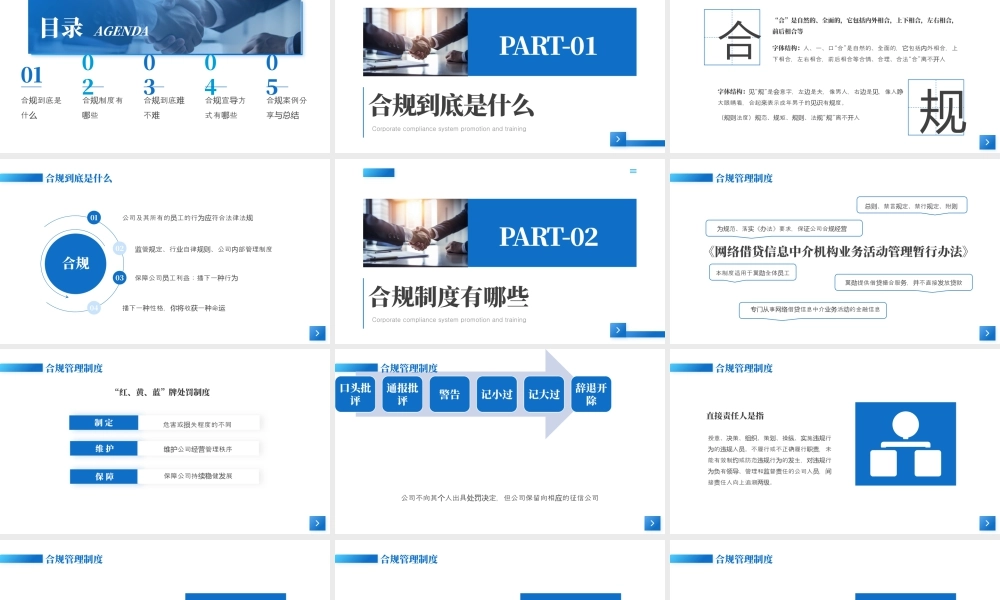Click the callout 本制度适用于复融全体员工
The image size is (1000, 600).
[753, 272]
